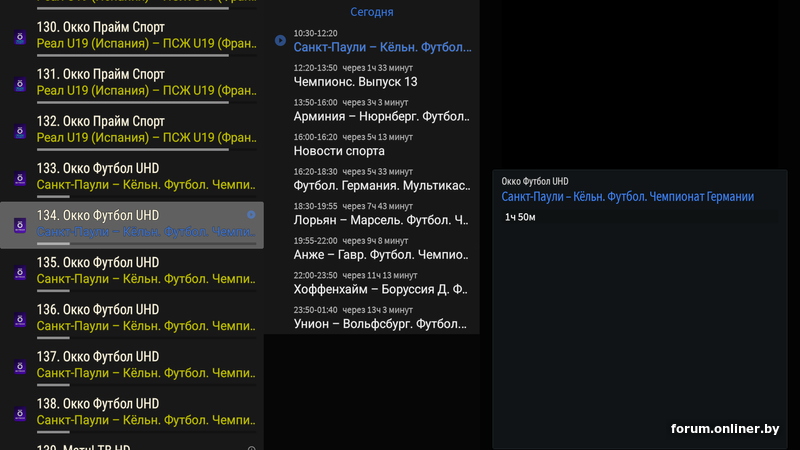The height and width of the screenshot is (450, 800).
Task: Click channel 133 programme subtitle Санкт-Паули – Кёльн
Action: coord(146,185)
